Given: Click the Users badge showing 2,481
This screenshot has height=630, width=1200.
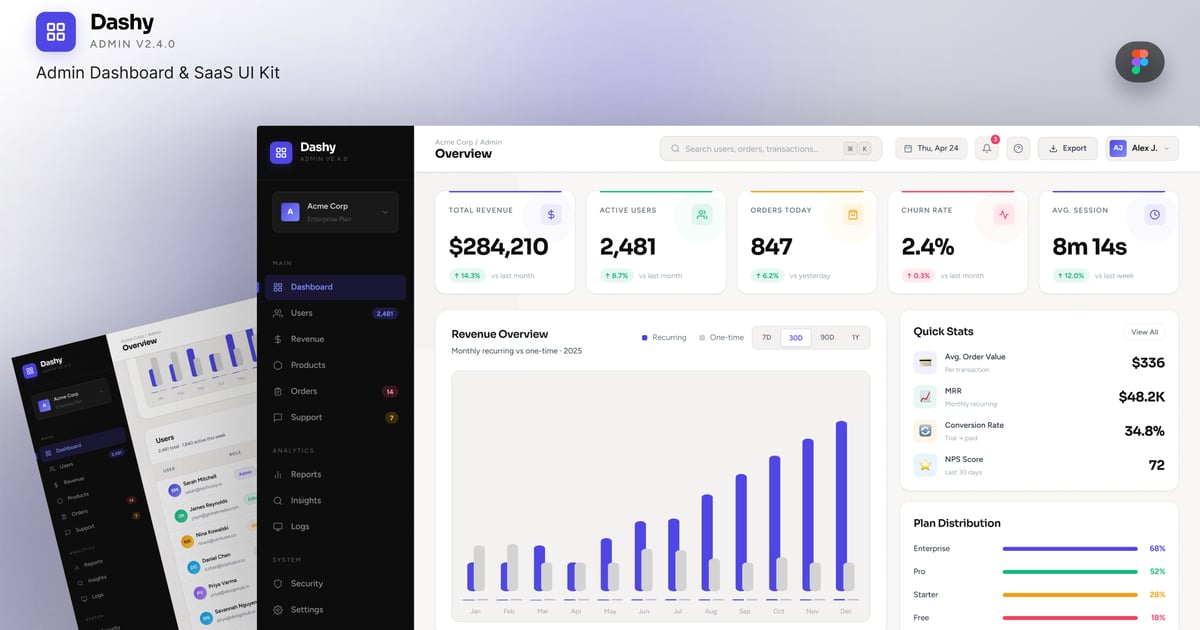Looking at the screenshot, I should pos(384,313).
